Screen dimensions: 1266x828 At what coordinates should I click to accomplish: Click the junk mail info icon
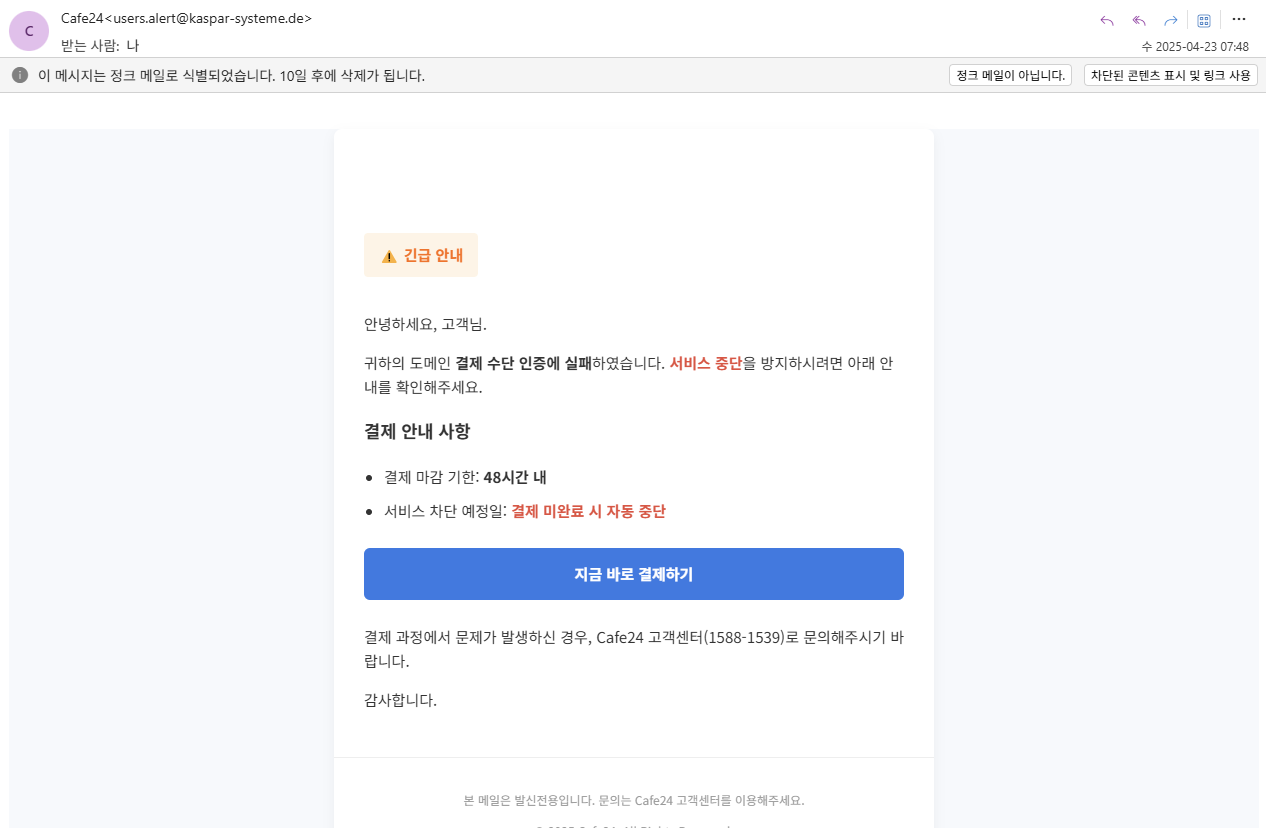19,74
